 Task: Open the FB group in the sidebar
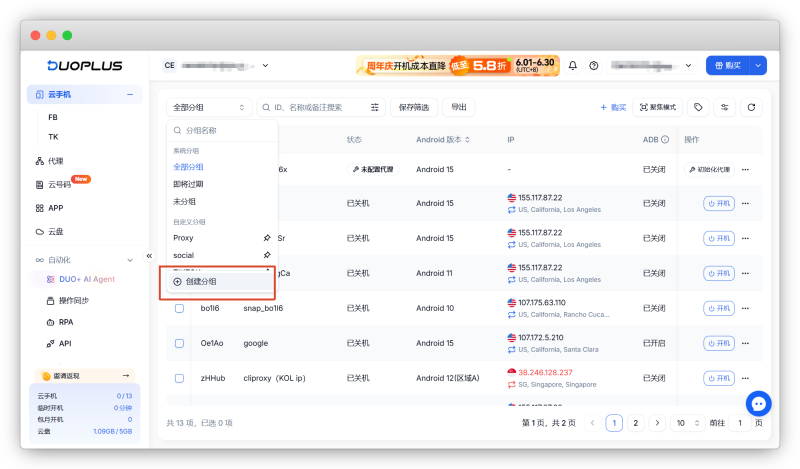tap(53, 117)
